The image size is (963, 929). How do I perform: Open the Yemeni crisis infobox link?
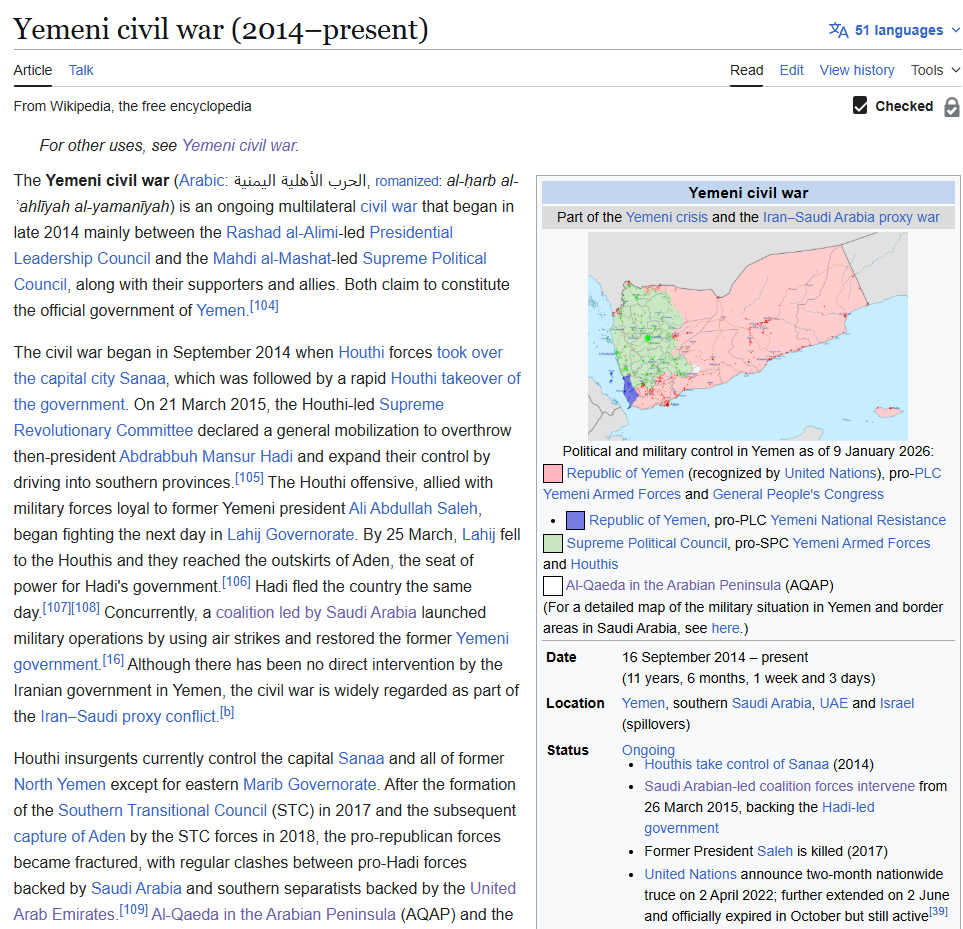tap(666, 217)
